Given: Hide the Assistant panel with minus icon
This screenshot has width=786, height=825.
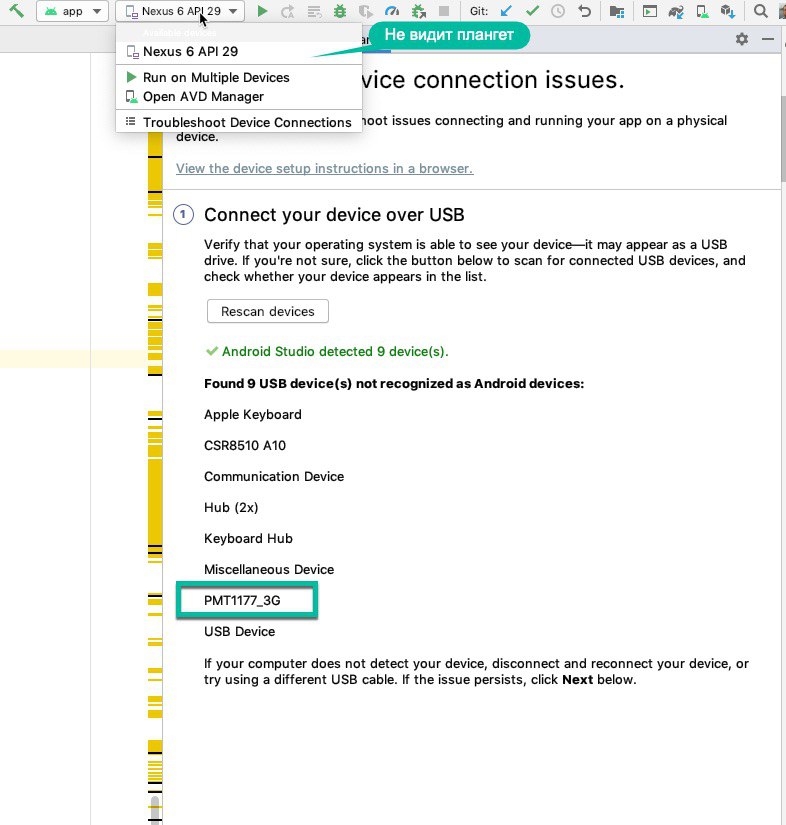Looking at the screenshot, I should coord(768,39).
